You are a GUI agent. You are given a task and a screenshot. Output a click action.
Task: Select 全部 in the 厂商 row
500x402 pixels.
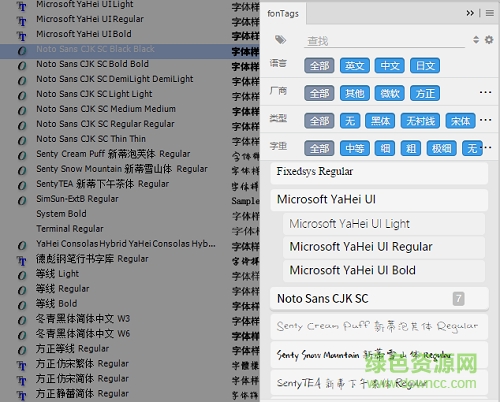pyautogui.click(x=319, y=93)
